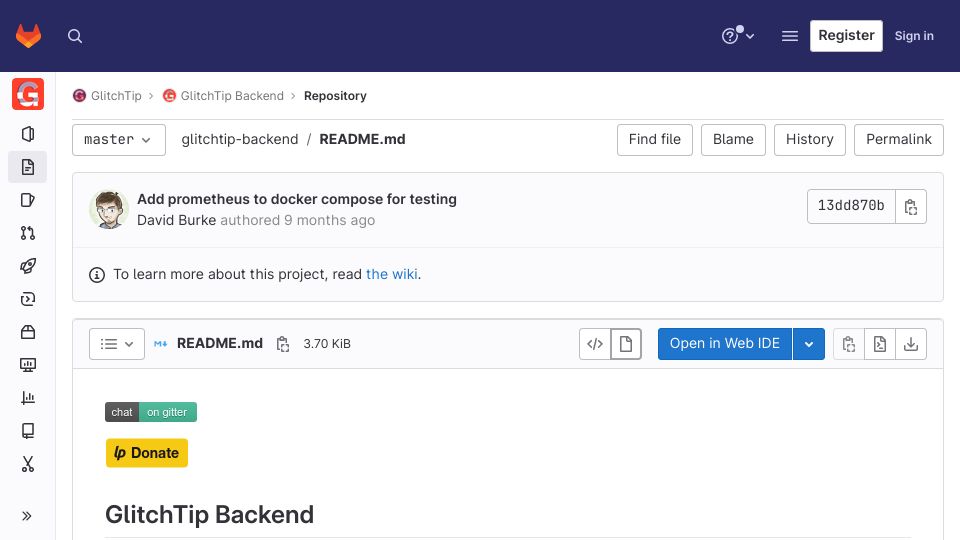
Task: Open Merge requests in the sidebar
Action: 28,233
